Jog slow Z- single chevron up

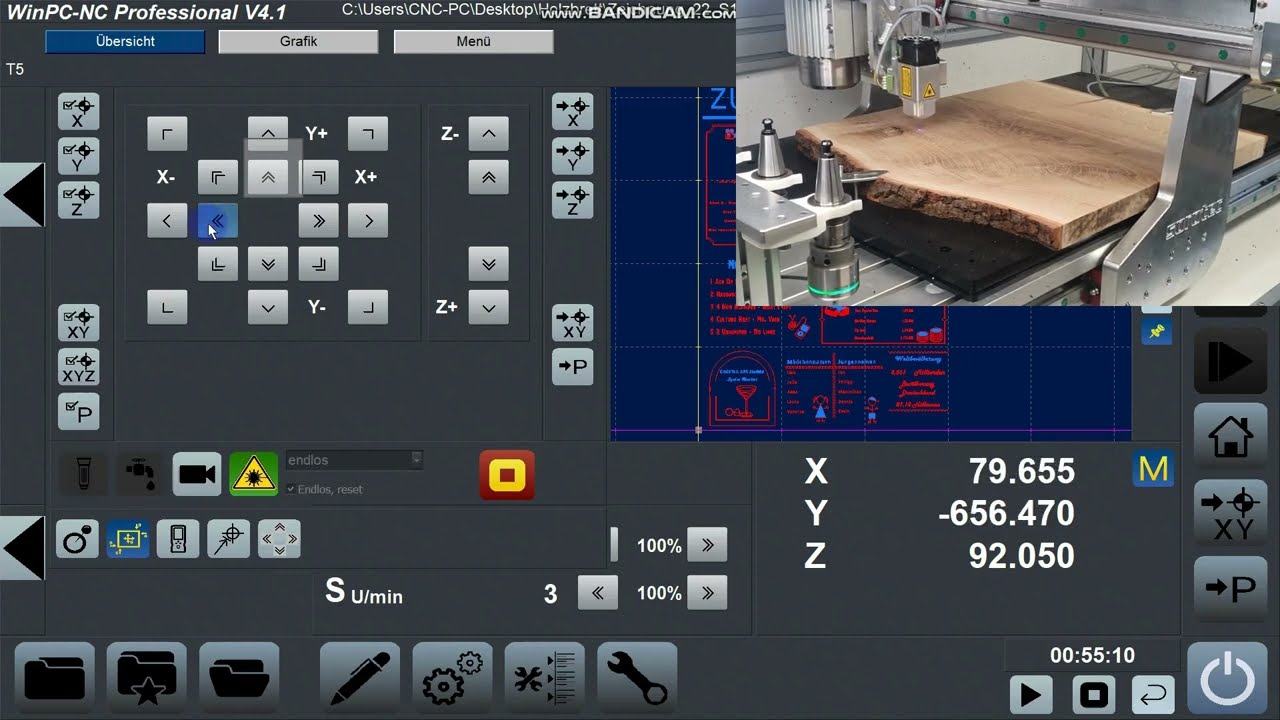click(488, 133)
